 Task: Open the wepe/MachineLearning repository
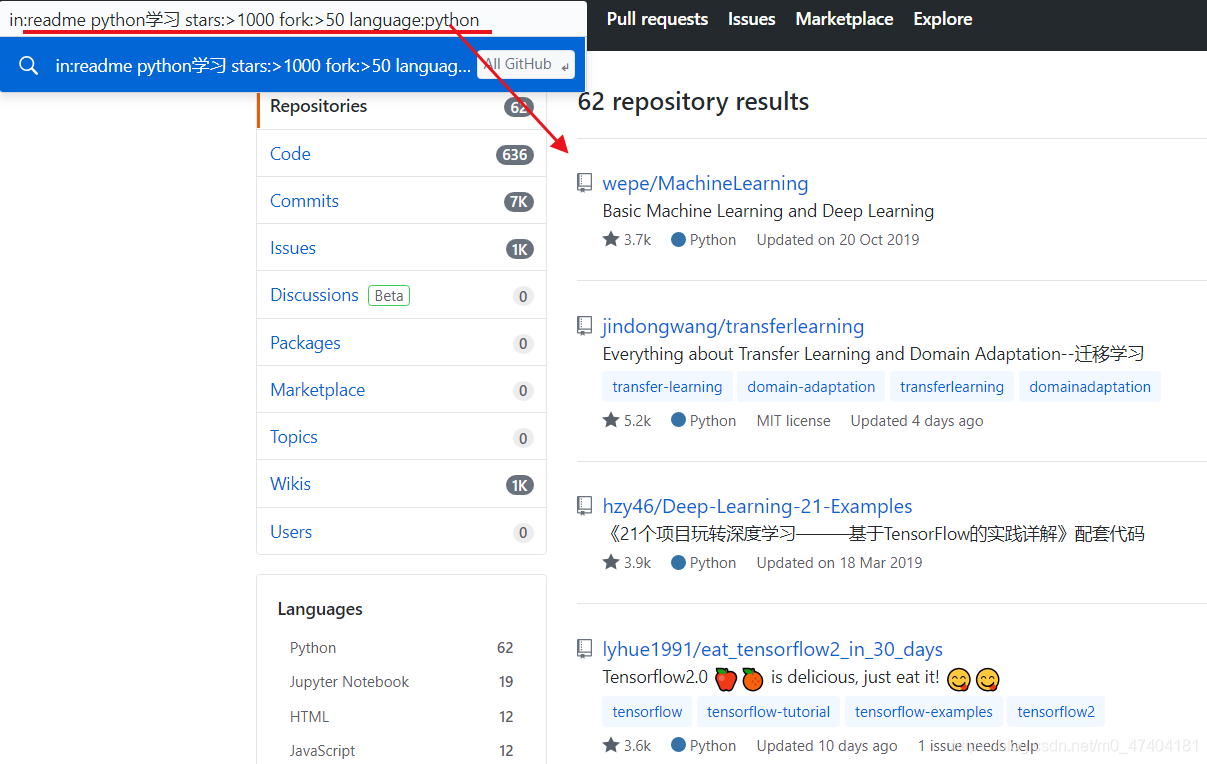pyautogui.click(x=705, y=183)
